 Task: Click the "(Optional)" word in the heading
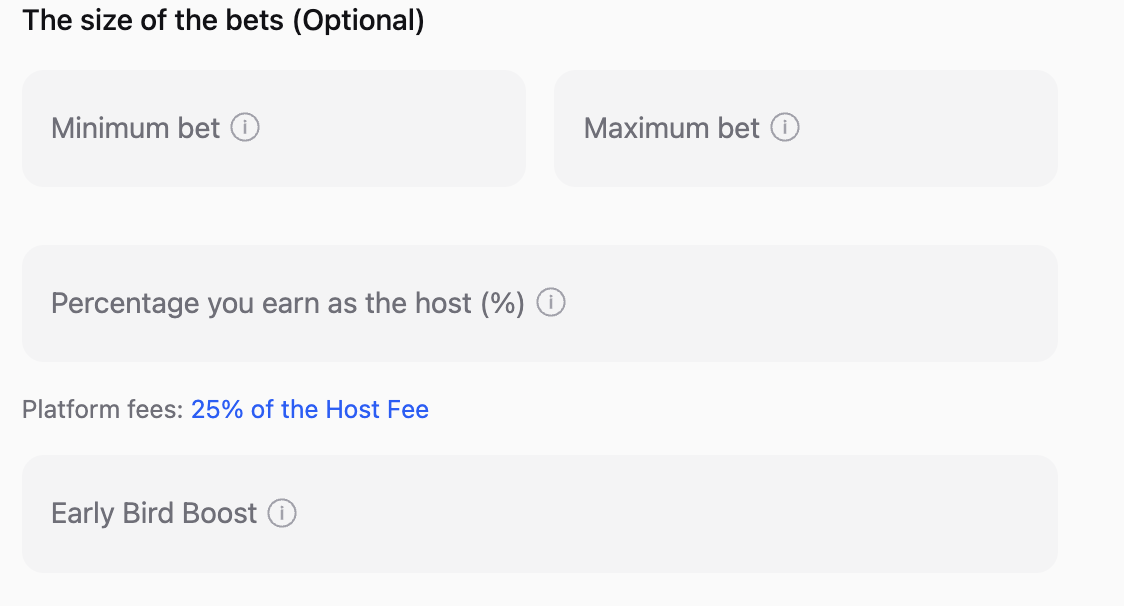[358, 20]
